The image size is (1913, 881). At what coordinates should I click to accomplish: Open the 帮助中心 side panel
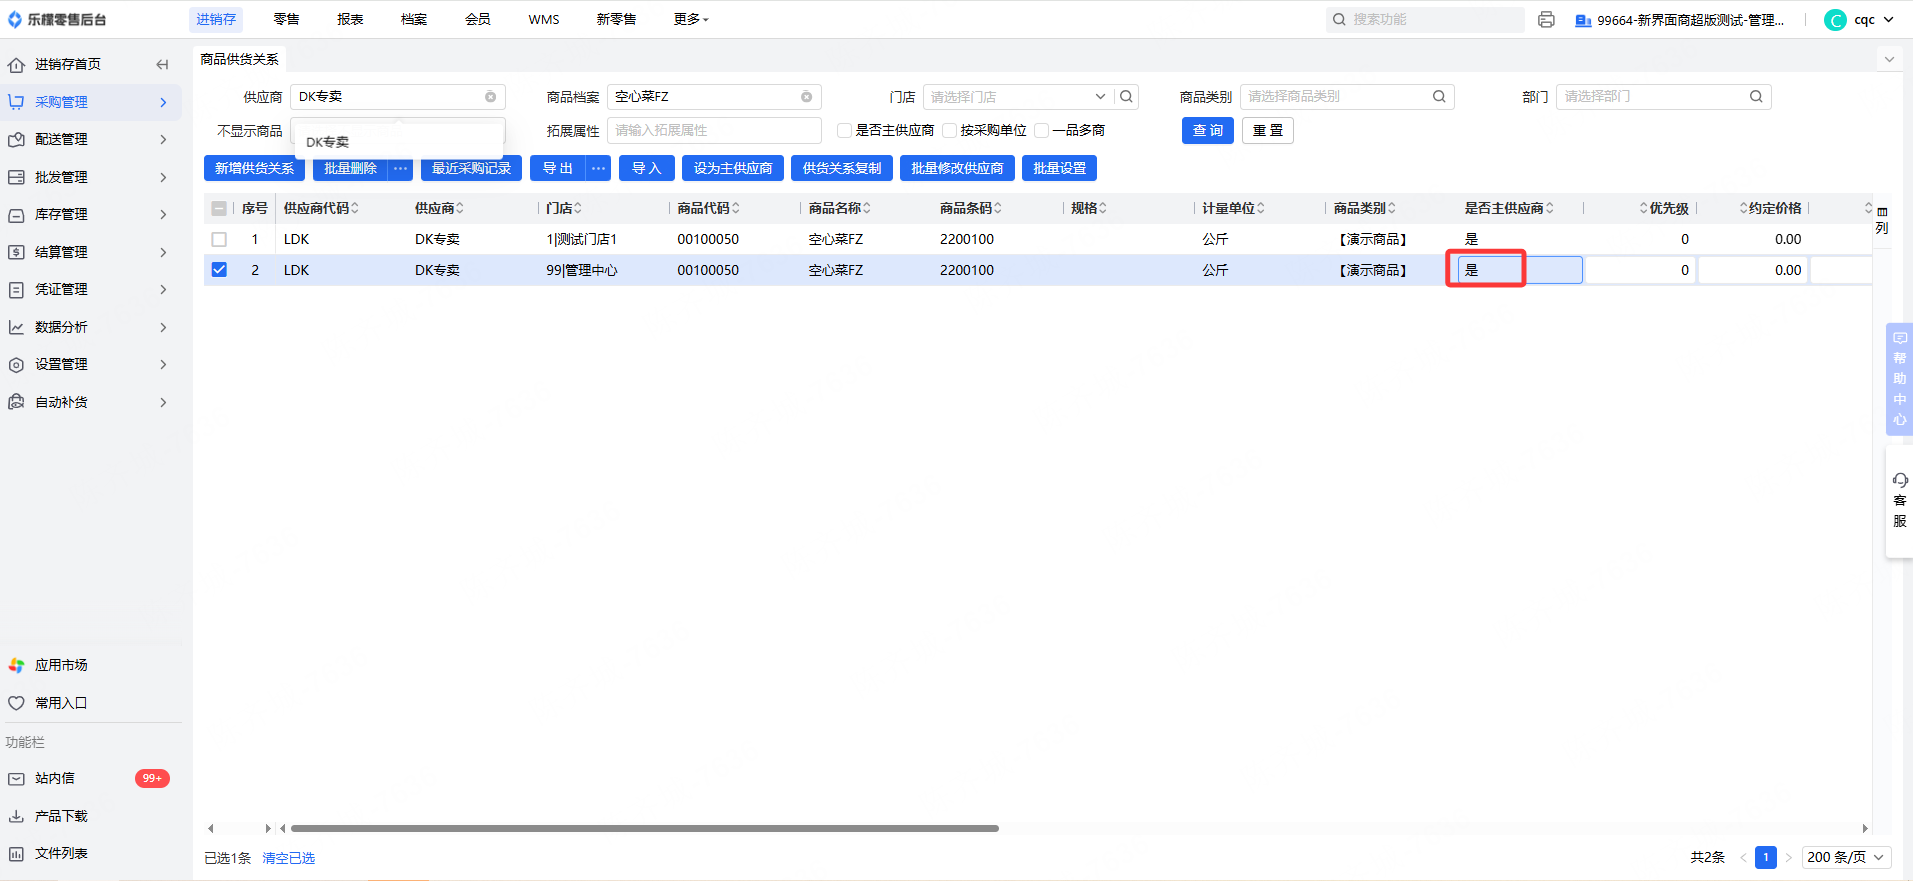click(1899, 379)
